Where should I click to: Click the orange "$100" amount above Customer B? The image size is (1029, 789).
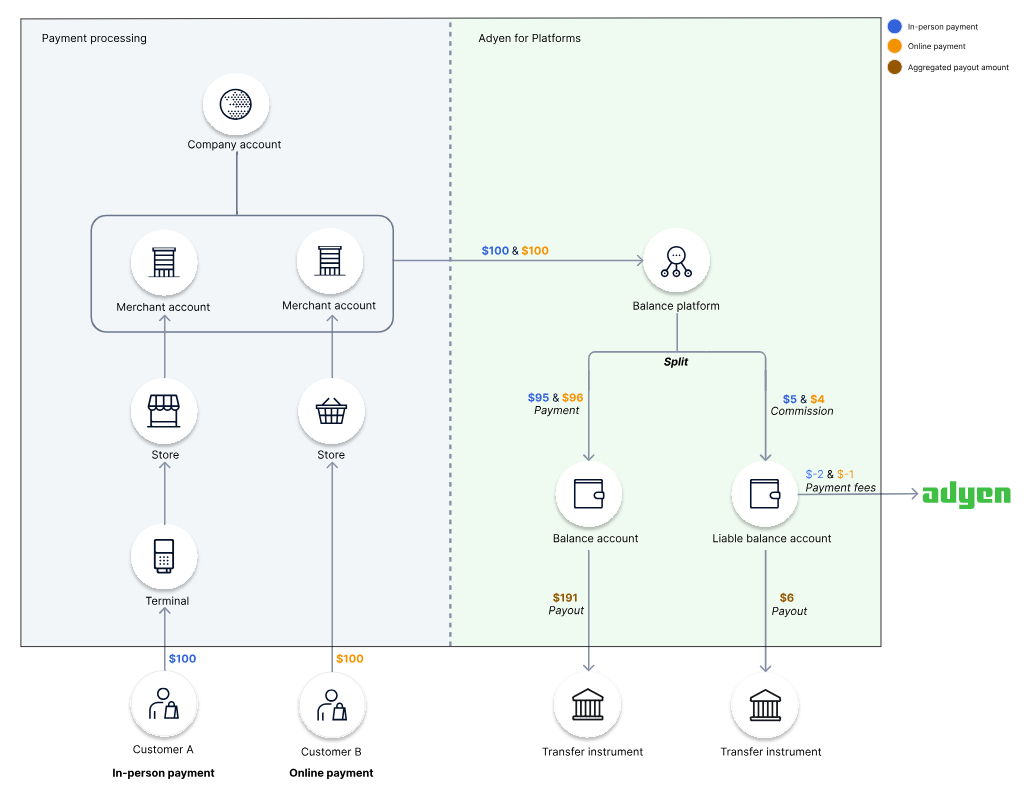tap(350, 658)
